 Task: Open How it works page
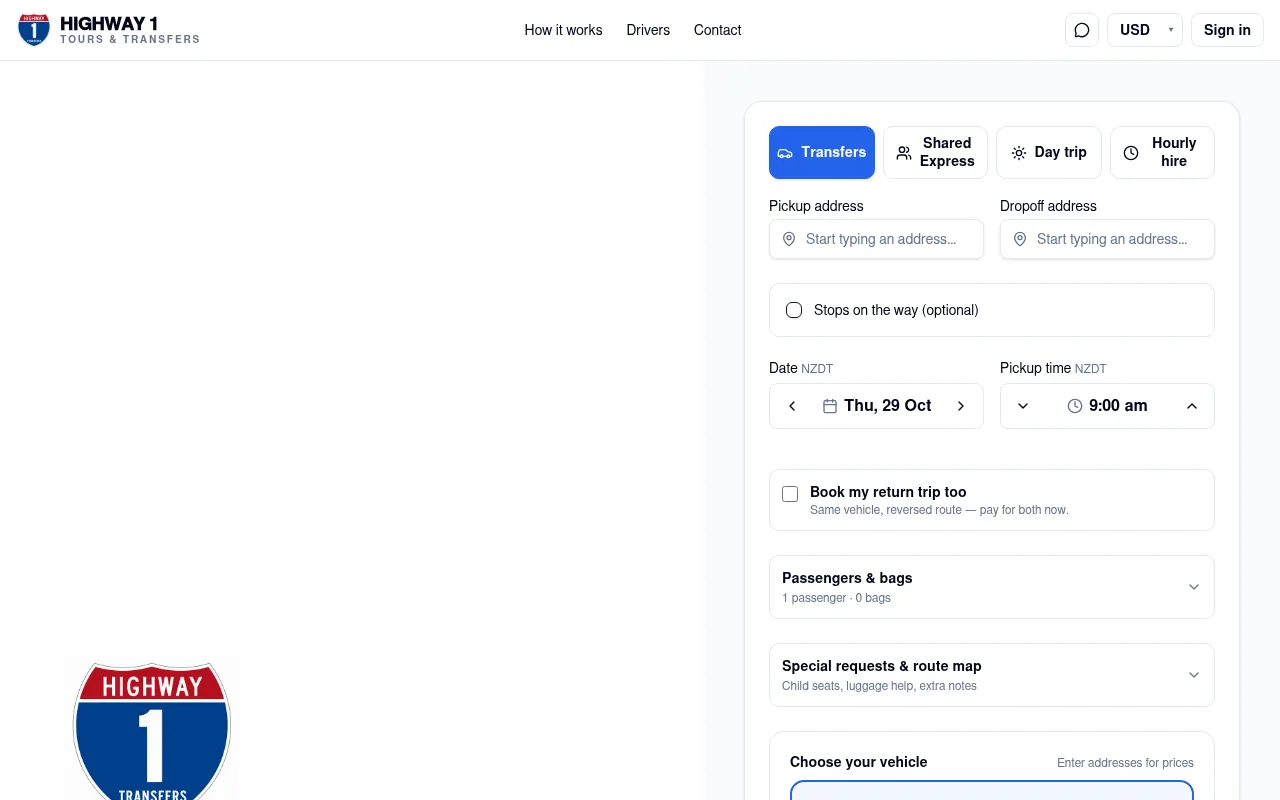coord(563,30)
